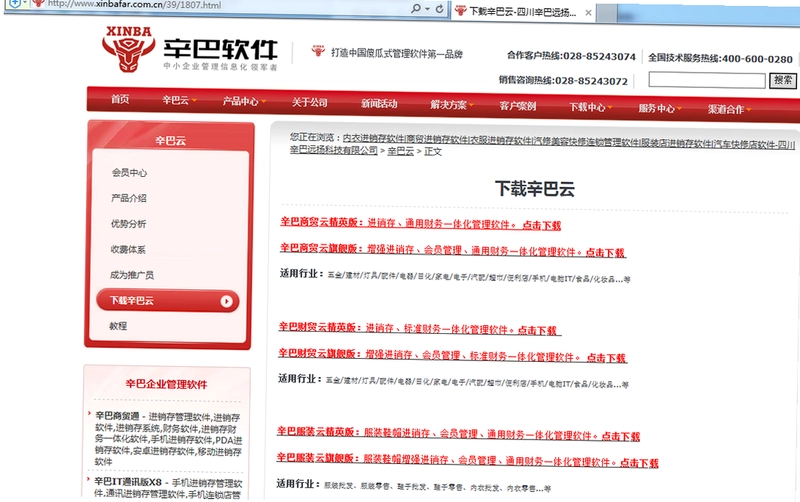Click the arrow icon on 下载辛巴云 sidebar item
The height and width of the screenshot is (502, 800).
click(226, 302)
